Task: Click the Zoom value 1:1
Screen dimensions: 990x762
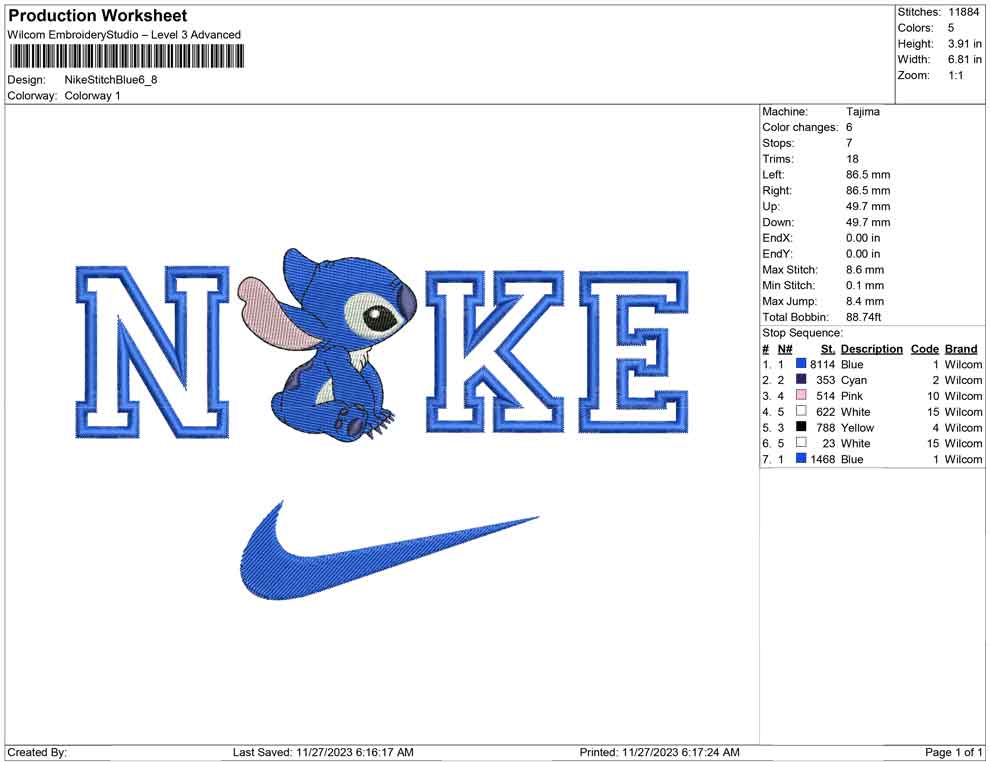Action: click(956, 75)
